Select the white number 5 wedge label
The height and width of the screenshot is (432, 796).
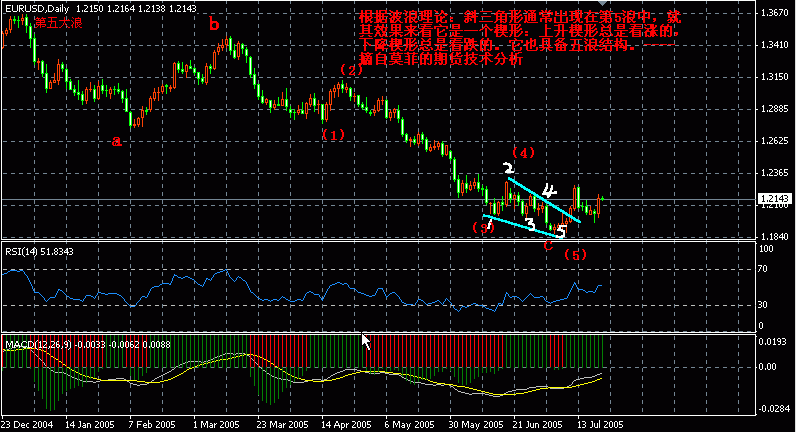(561, 231)
